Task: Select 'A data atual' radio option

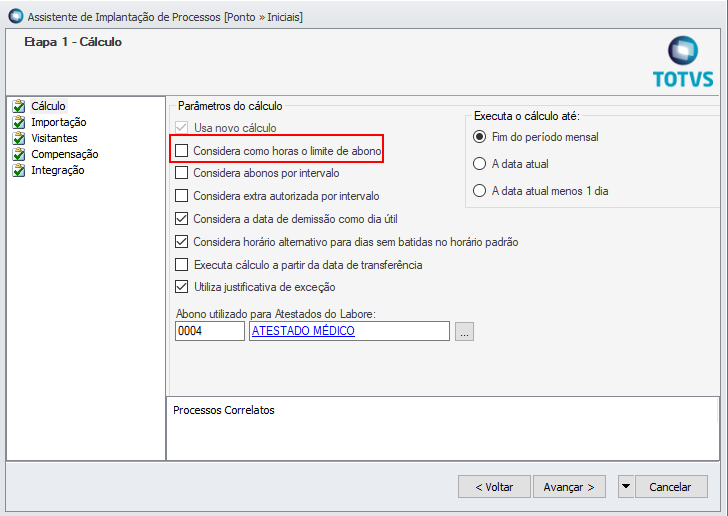Action: pyautogui.click(x=480, y=163)
